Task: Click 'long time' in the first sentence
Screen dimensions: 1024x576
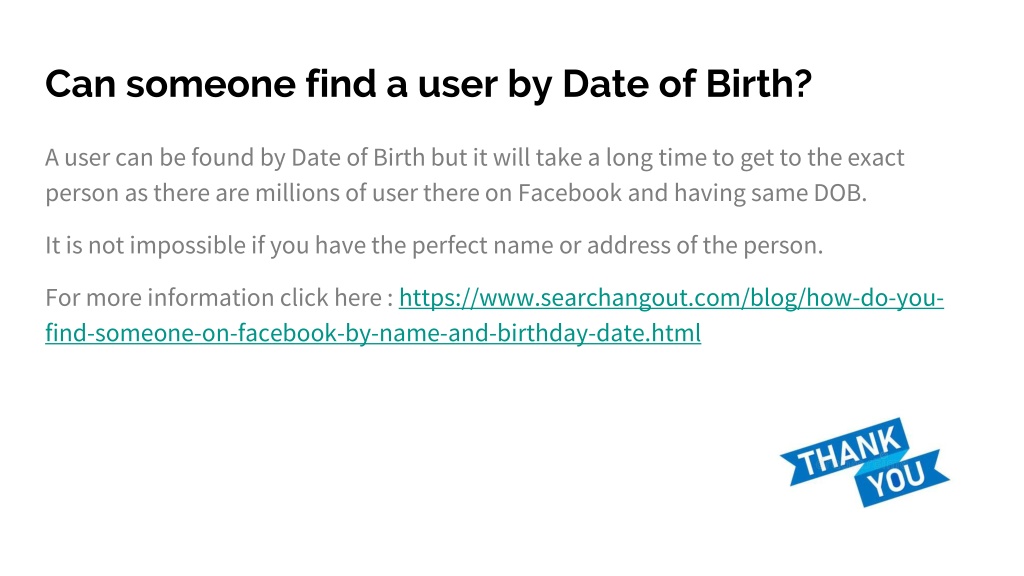Action: 656,158
